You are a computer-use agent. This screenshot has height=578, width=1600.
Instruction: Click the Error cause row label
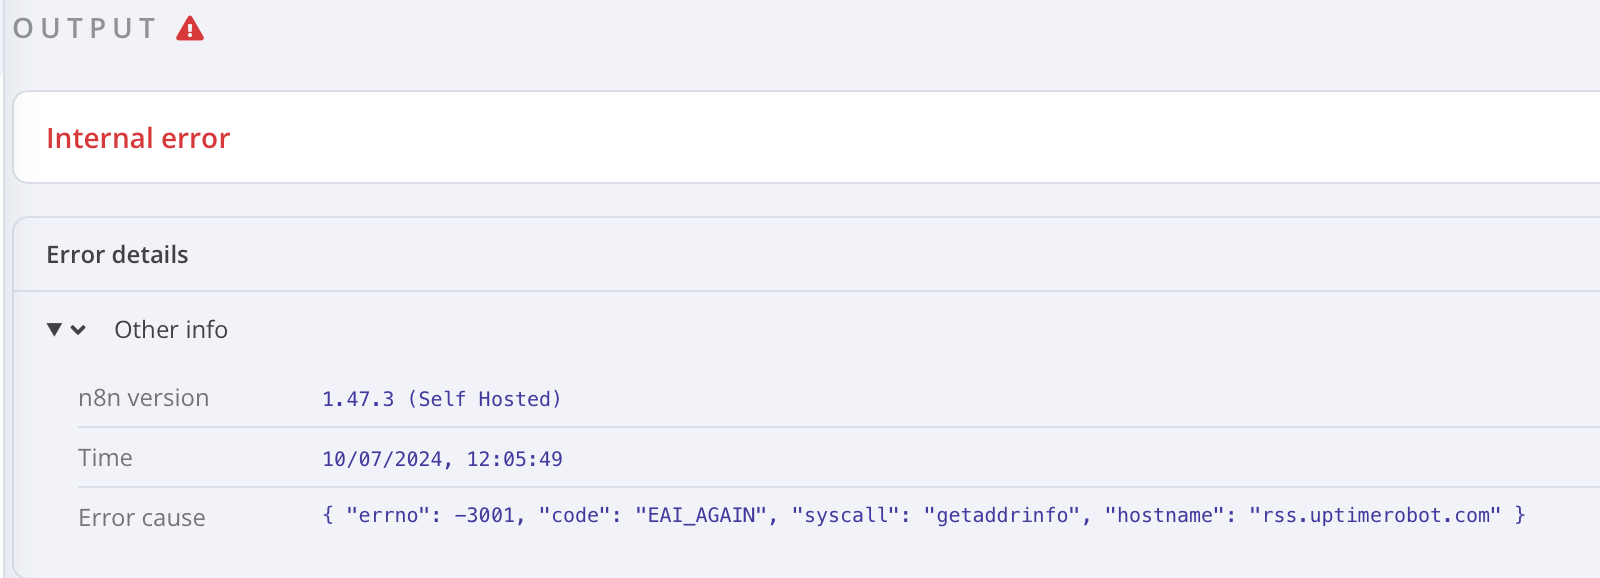(141, 517)
